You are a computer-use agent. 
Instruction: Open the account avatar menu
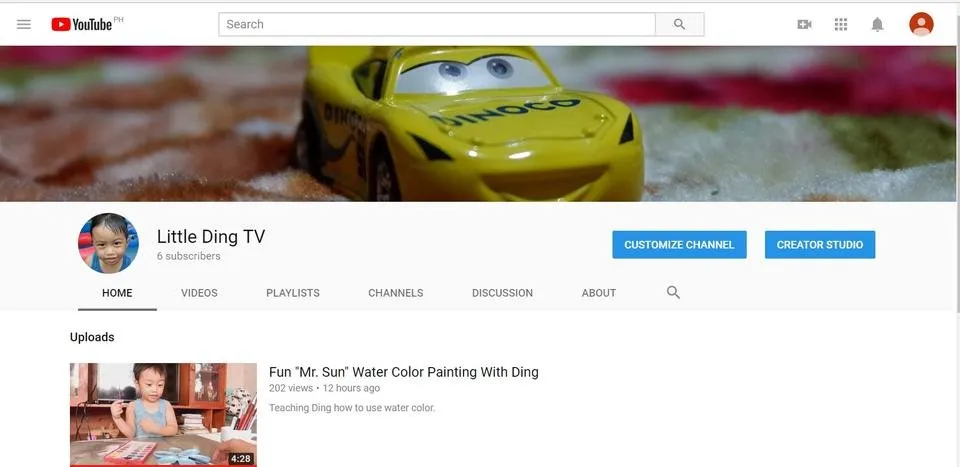coord(921,24)
